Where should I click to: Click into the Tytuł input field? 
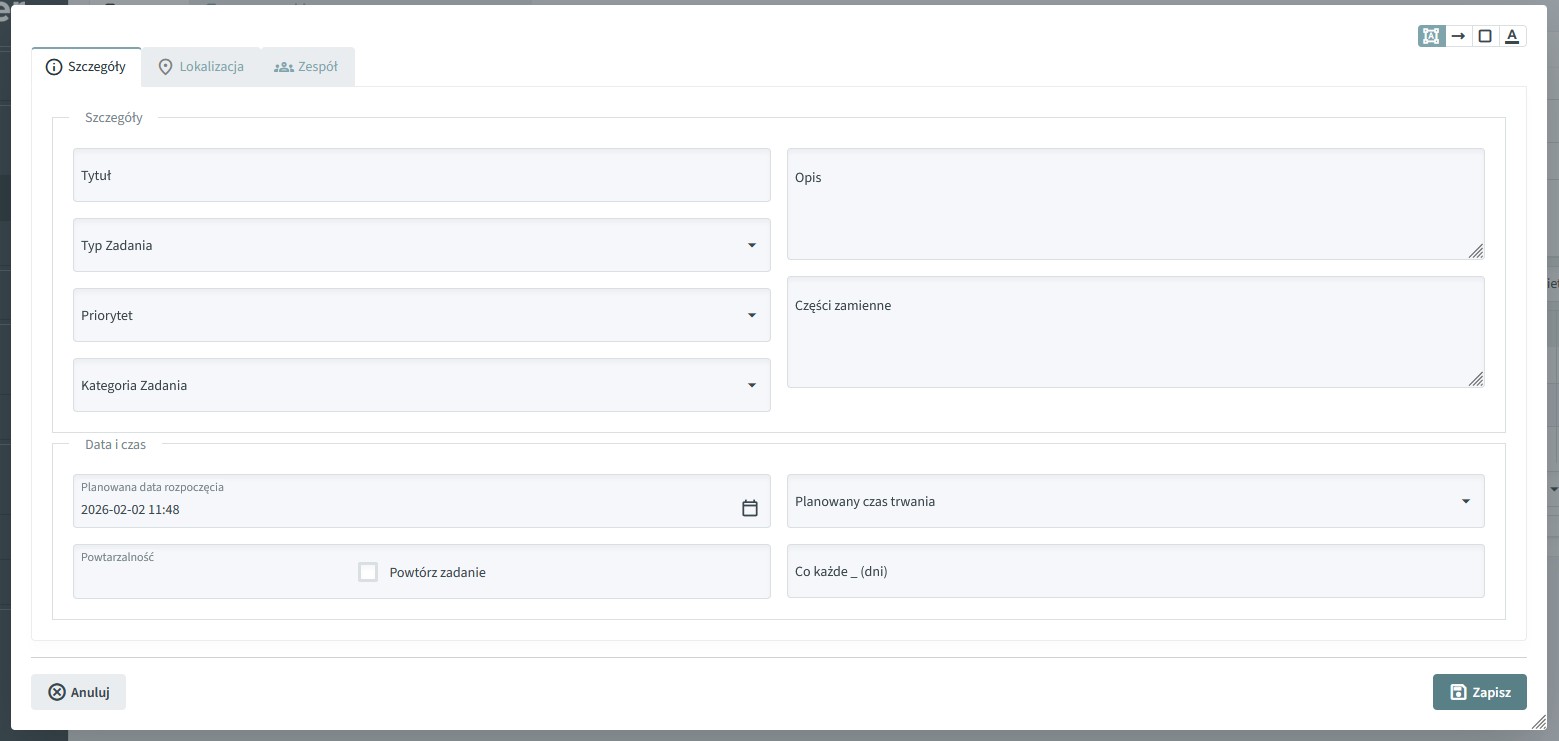point(421,175)
